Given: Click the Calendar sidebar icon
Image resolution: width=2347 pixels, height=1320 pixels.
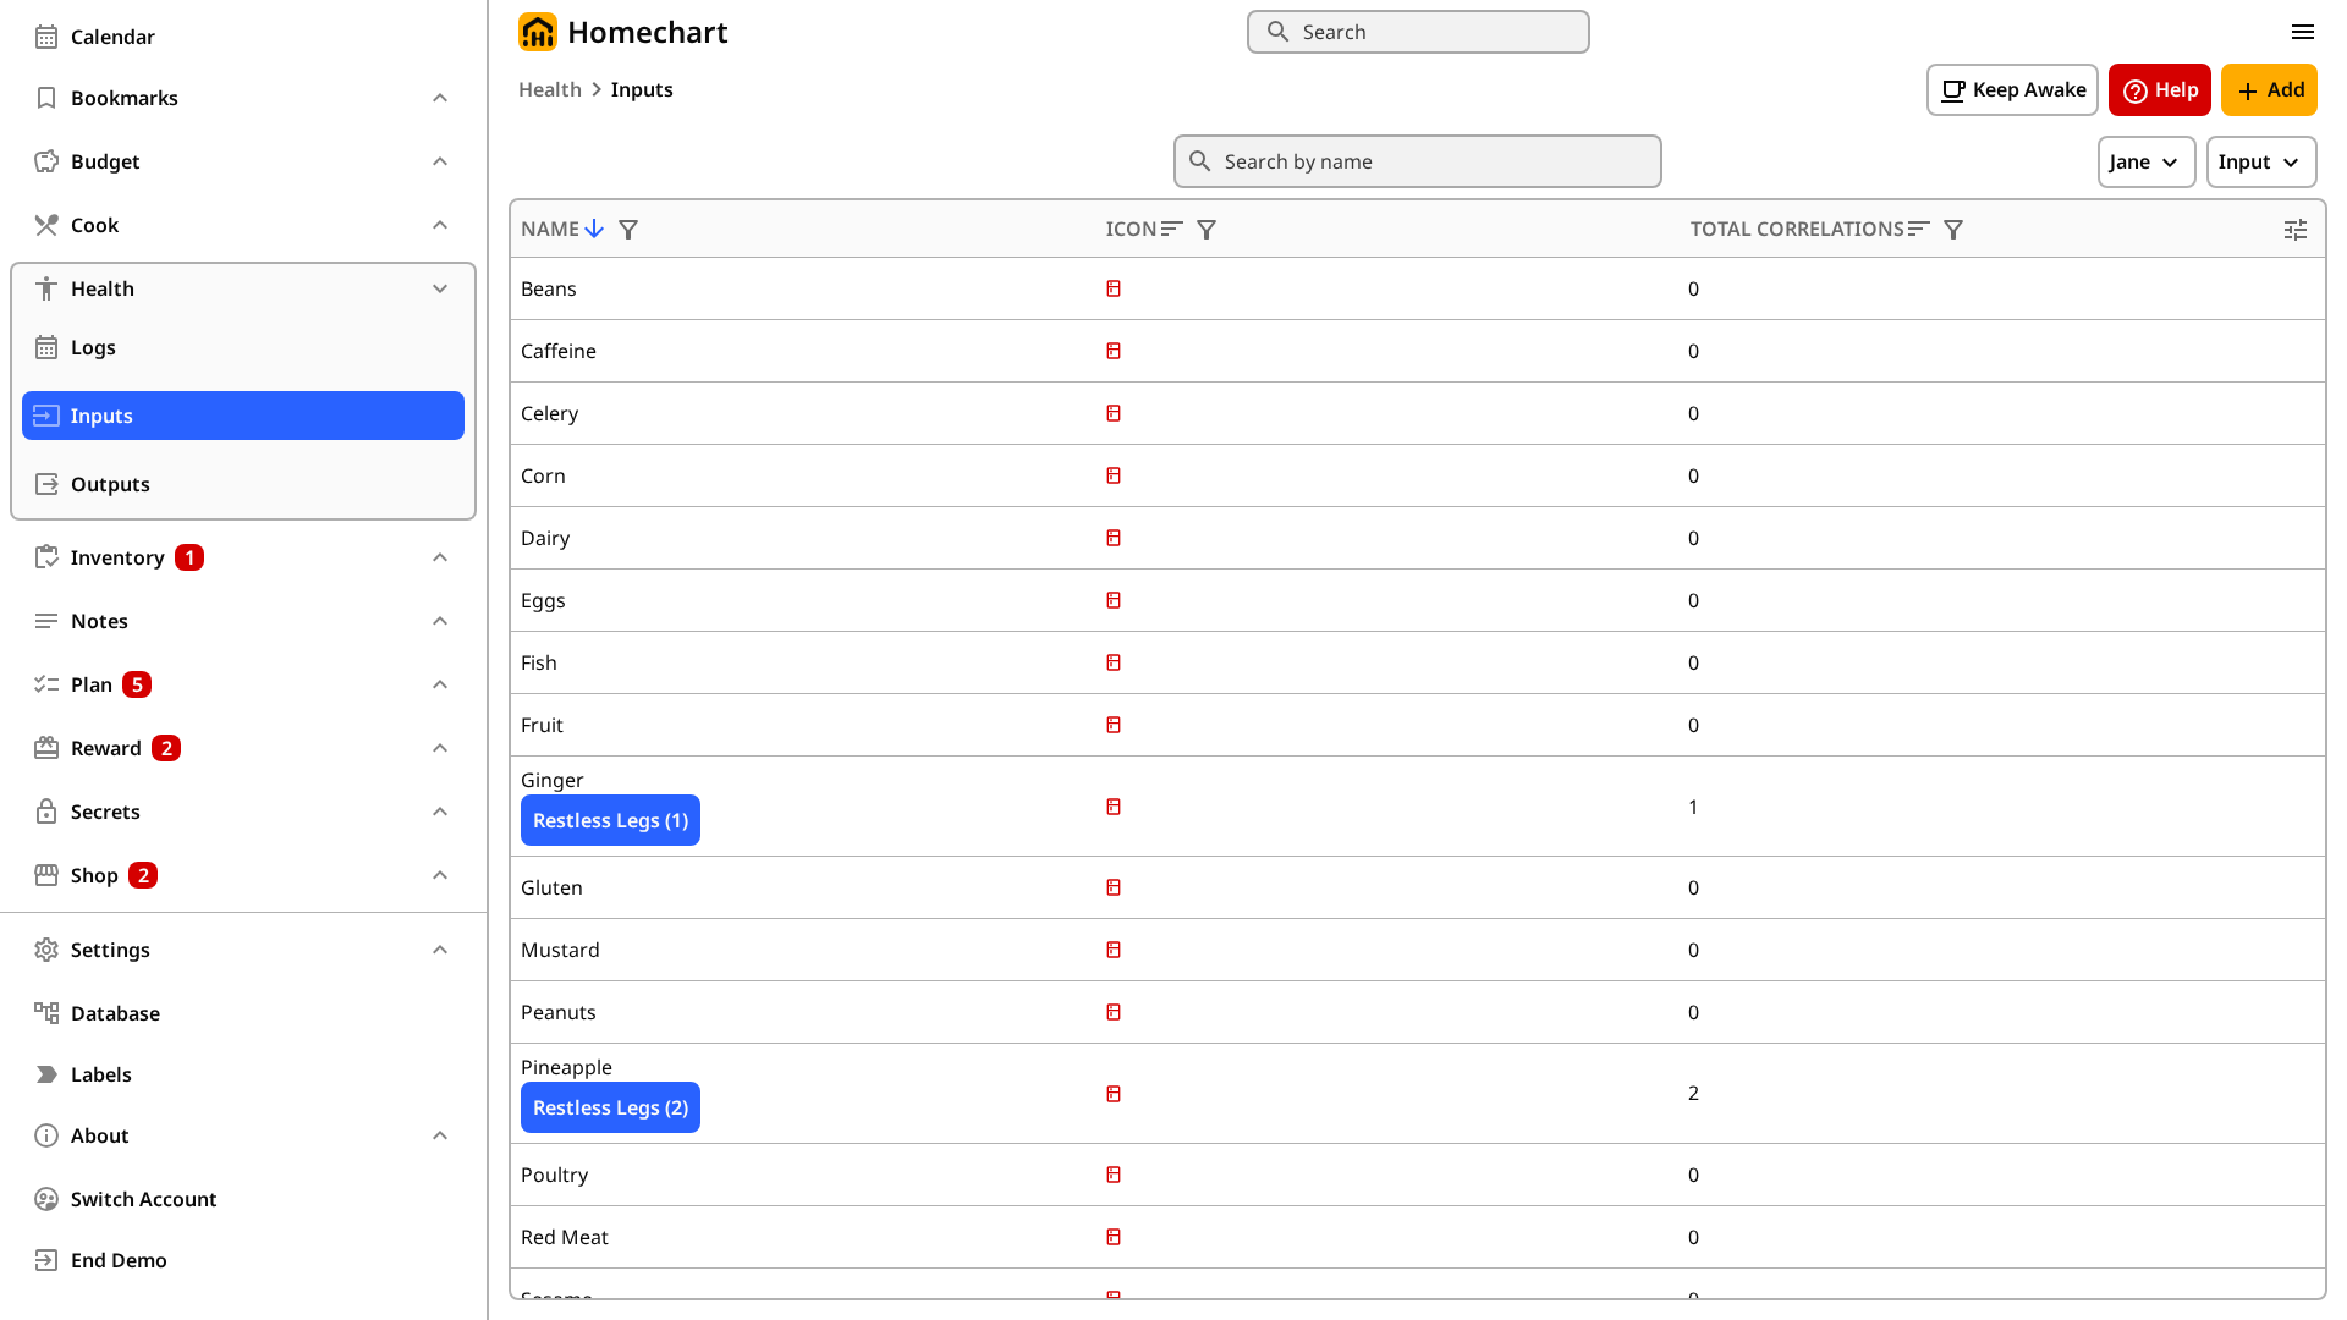Looking at the screenshot, I should point(46,37).
